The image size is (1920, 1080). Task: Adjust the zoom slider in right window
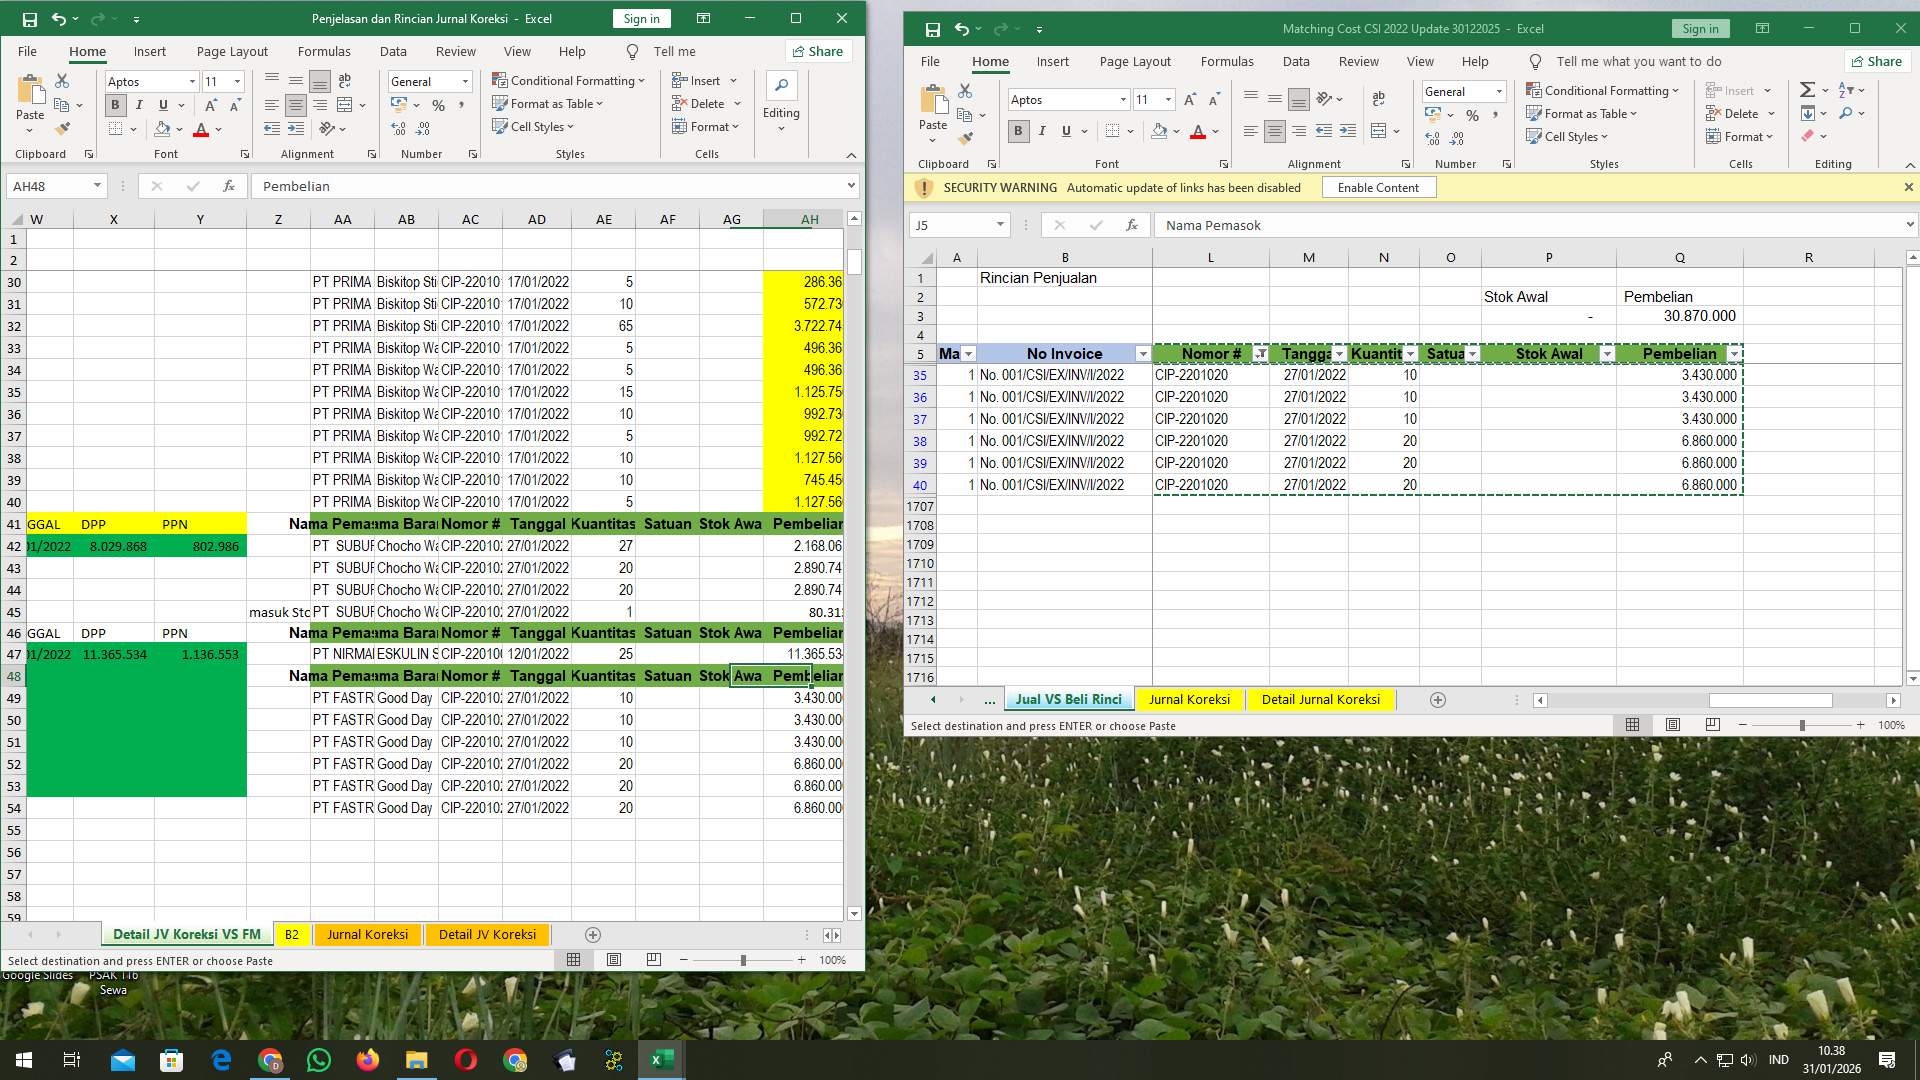tap(1800, 725)
